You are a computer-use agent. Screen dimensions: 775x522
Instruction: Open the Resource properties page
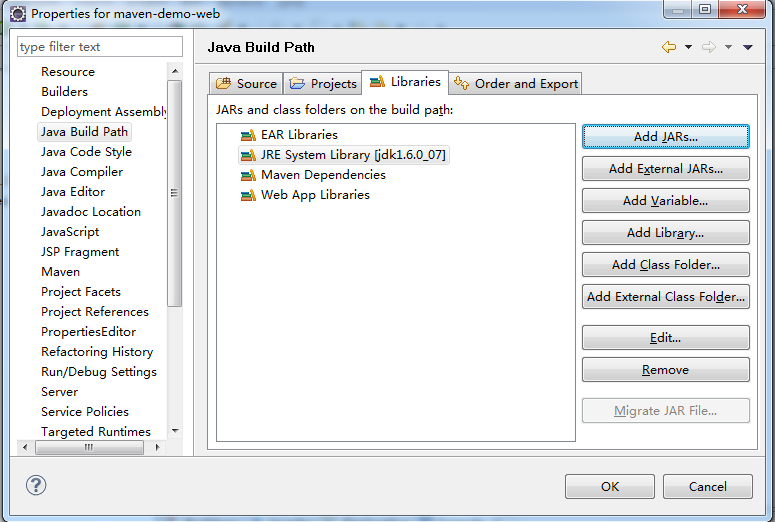[x=68, y=72]
